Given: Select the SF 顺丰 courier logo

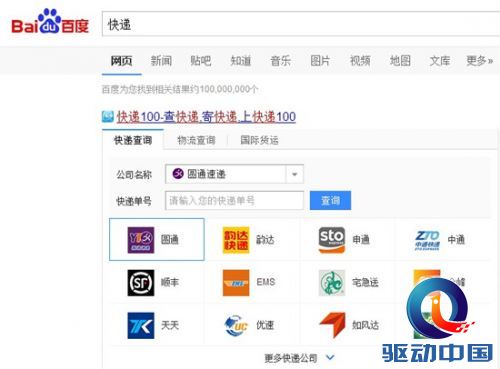Looking at the screenshot, I should coord(141,283).
